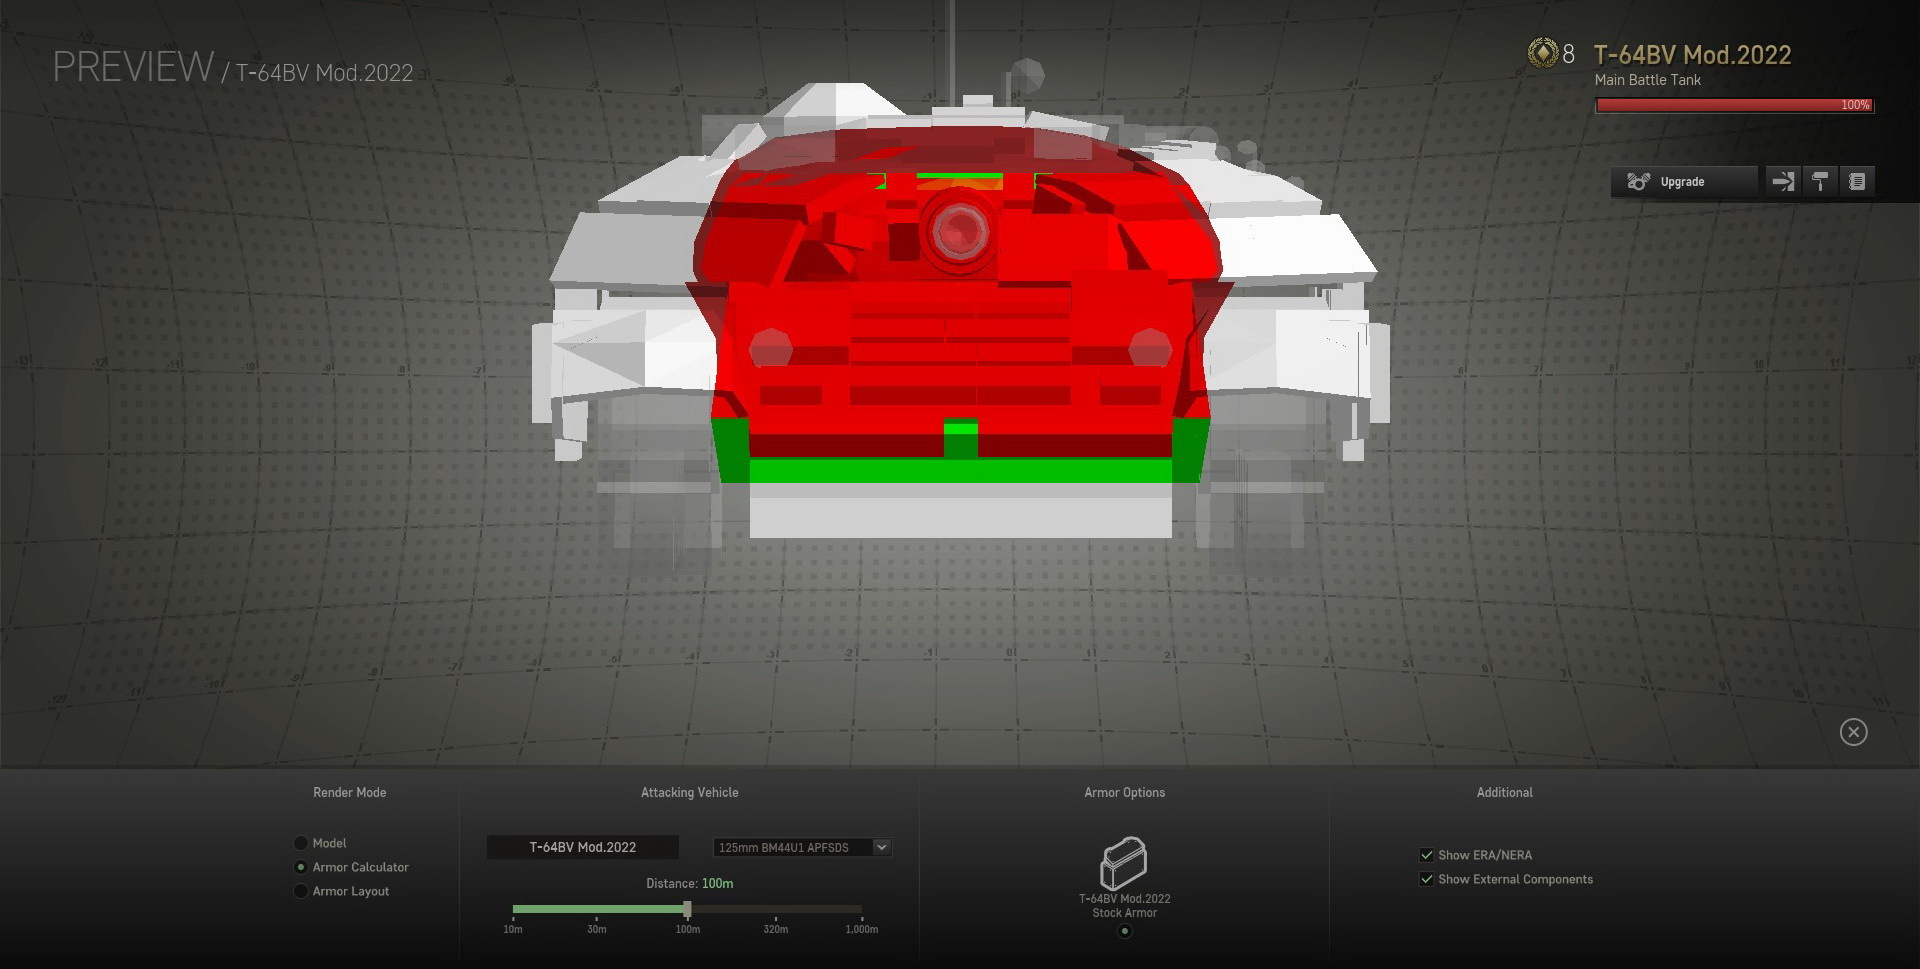The width and height of the screenshot is (1920, 969).
Task: Select the Stock Armor radio dot
Action: click(1125, 931)
